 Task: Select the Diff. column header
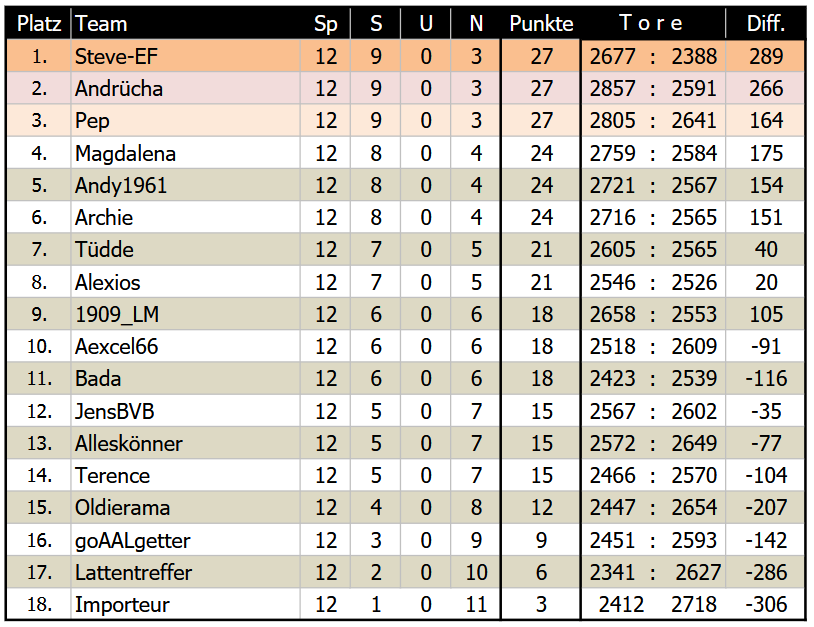[x=766, y=24]
